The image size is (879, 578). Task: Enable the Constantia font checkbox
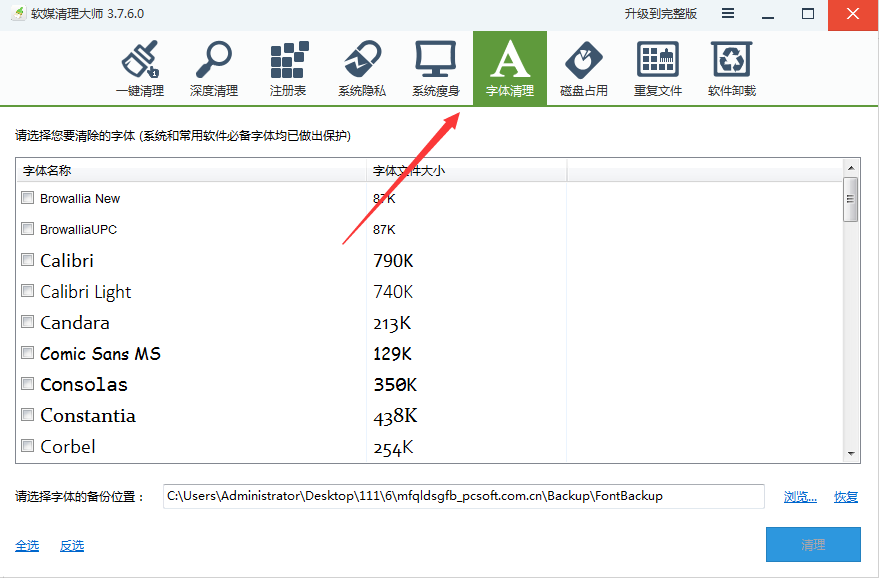(27, 415)
